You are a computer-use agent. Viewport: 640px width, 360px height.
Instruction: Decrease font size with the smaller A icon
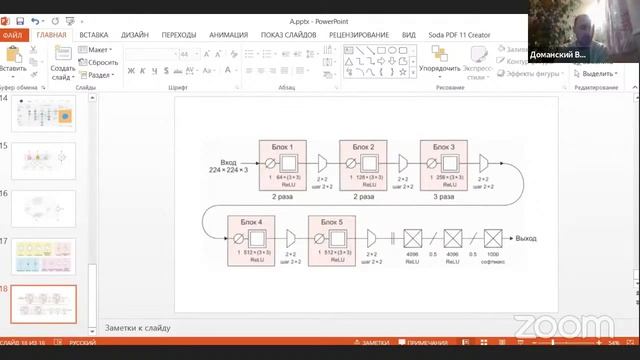(218, 54)
